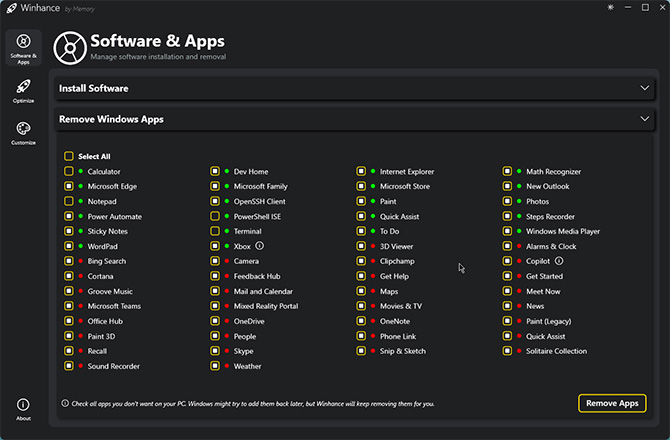
Task: Collapse the Remove Windows Apps chevron
Action: (644, 119)
